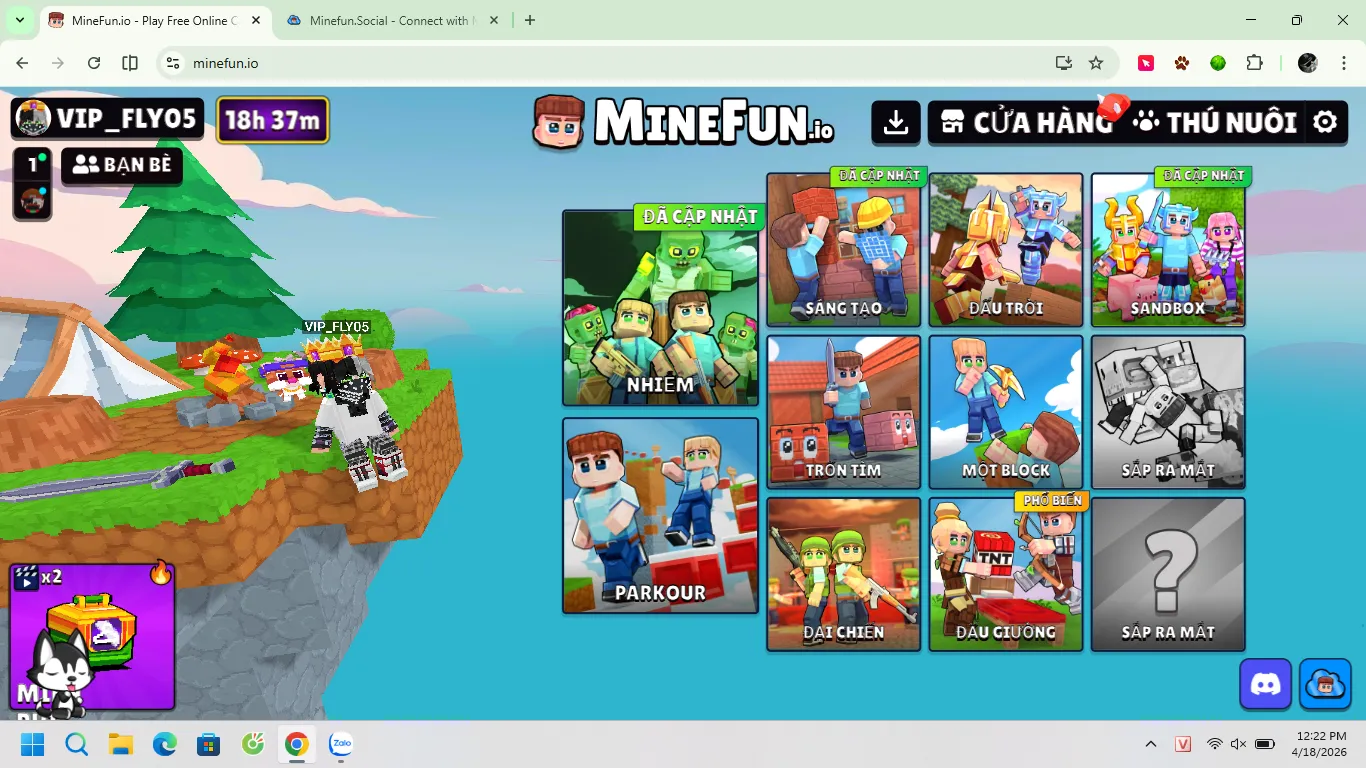This screenshot has height=768, width=1366.
Task: Expand the tab search dropdown
Action: [x=19, y=20]
